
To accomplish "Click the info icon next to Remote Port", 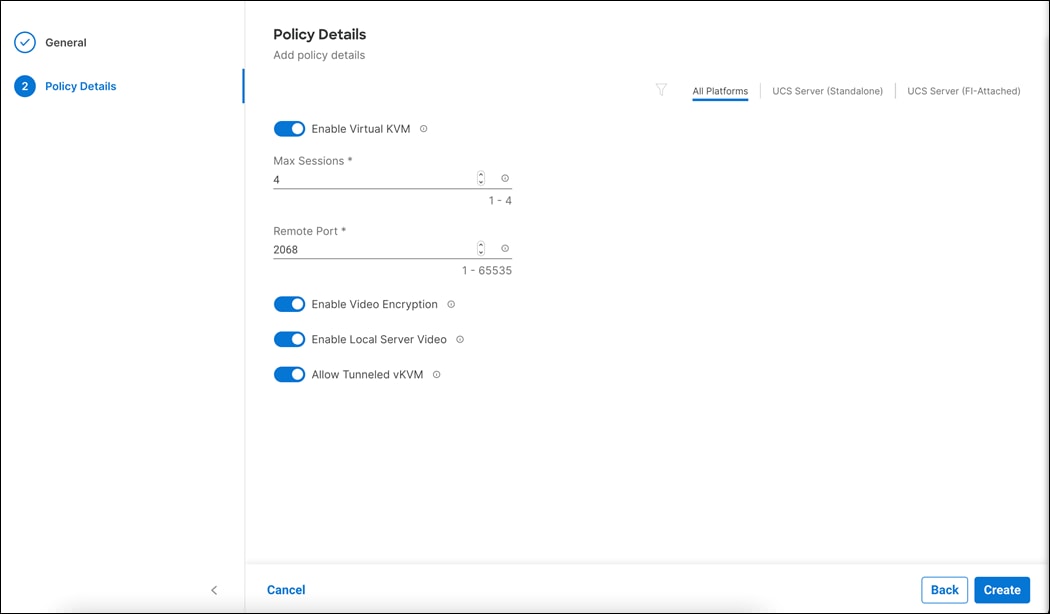I will point(505,247).
